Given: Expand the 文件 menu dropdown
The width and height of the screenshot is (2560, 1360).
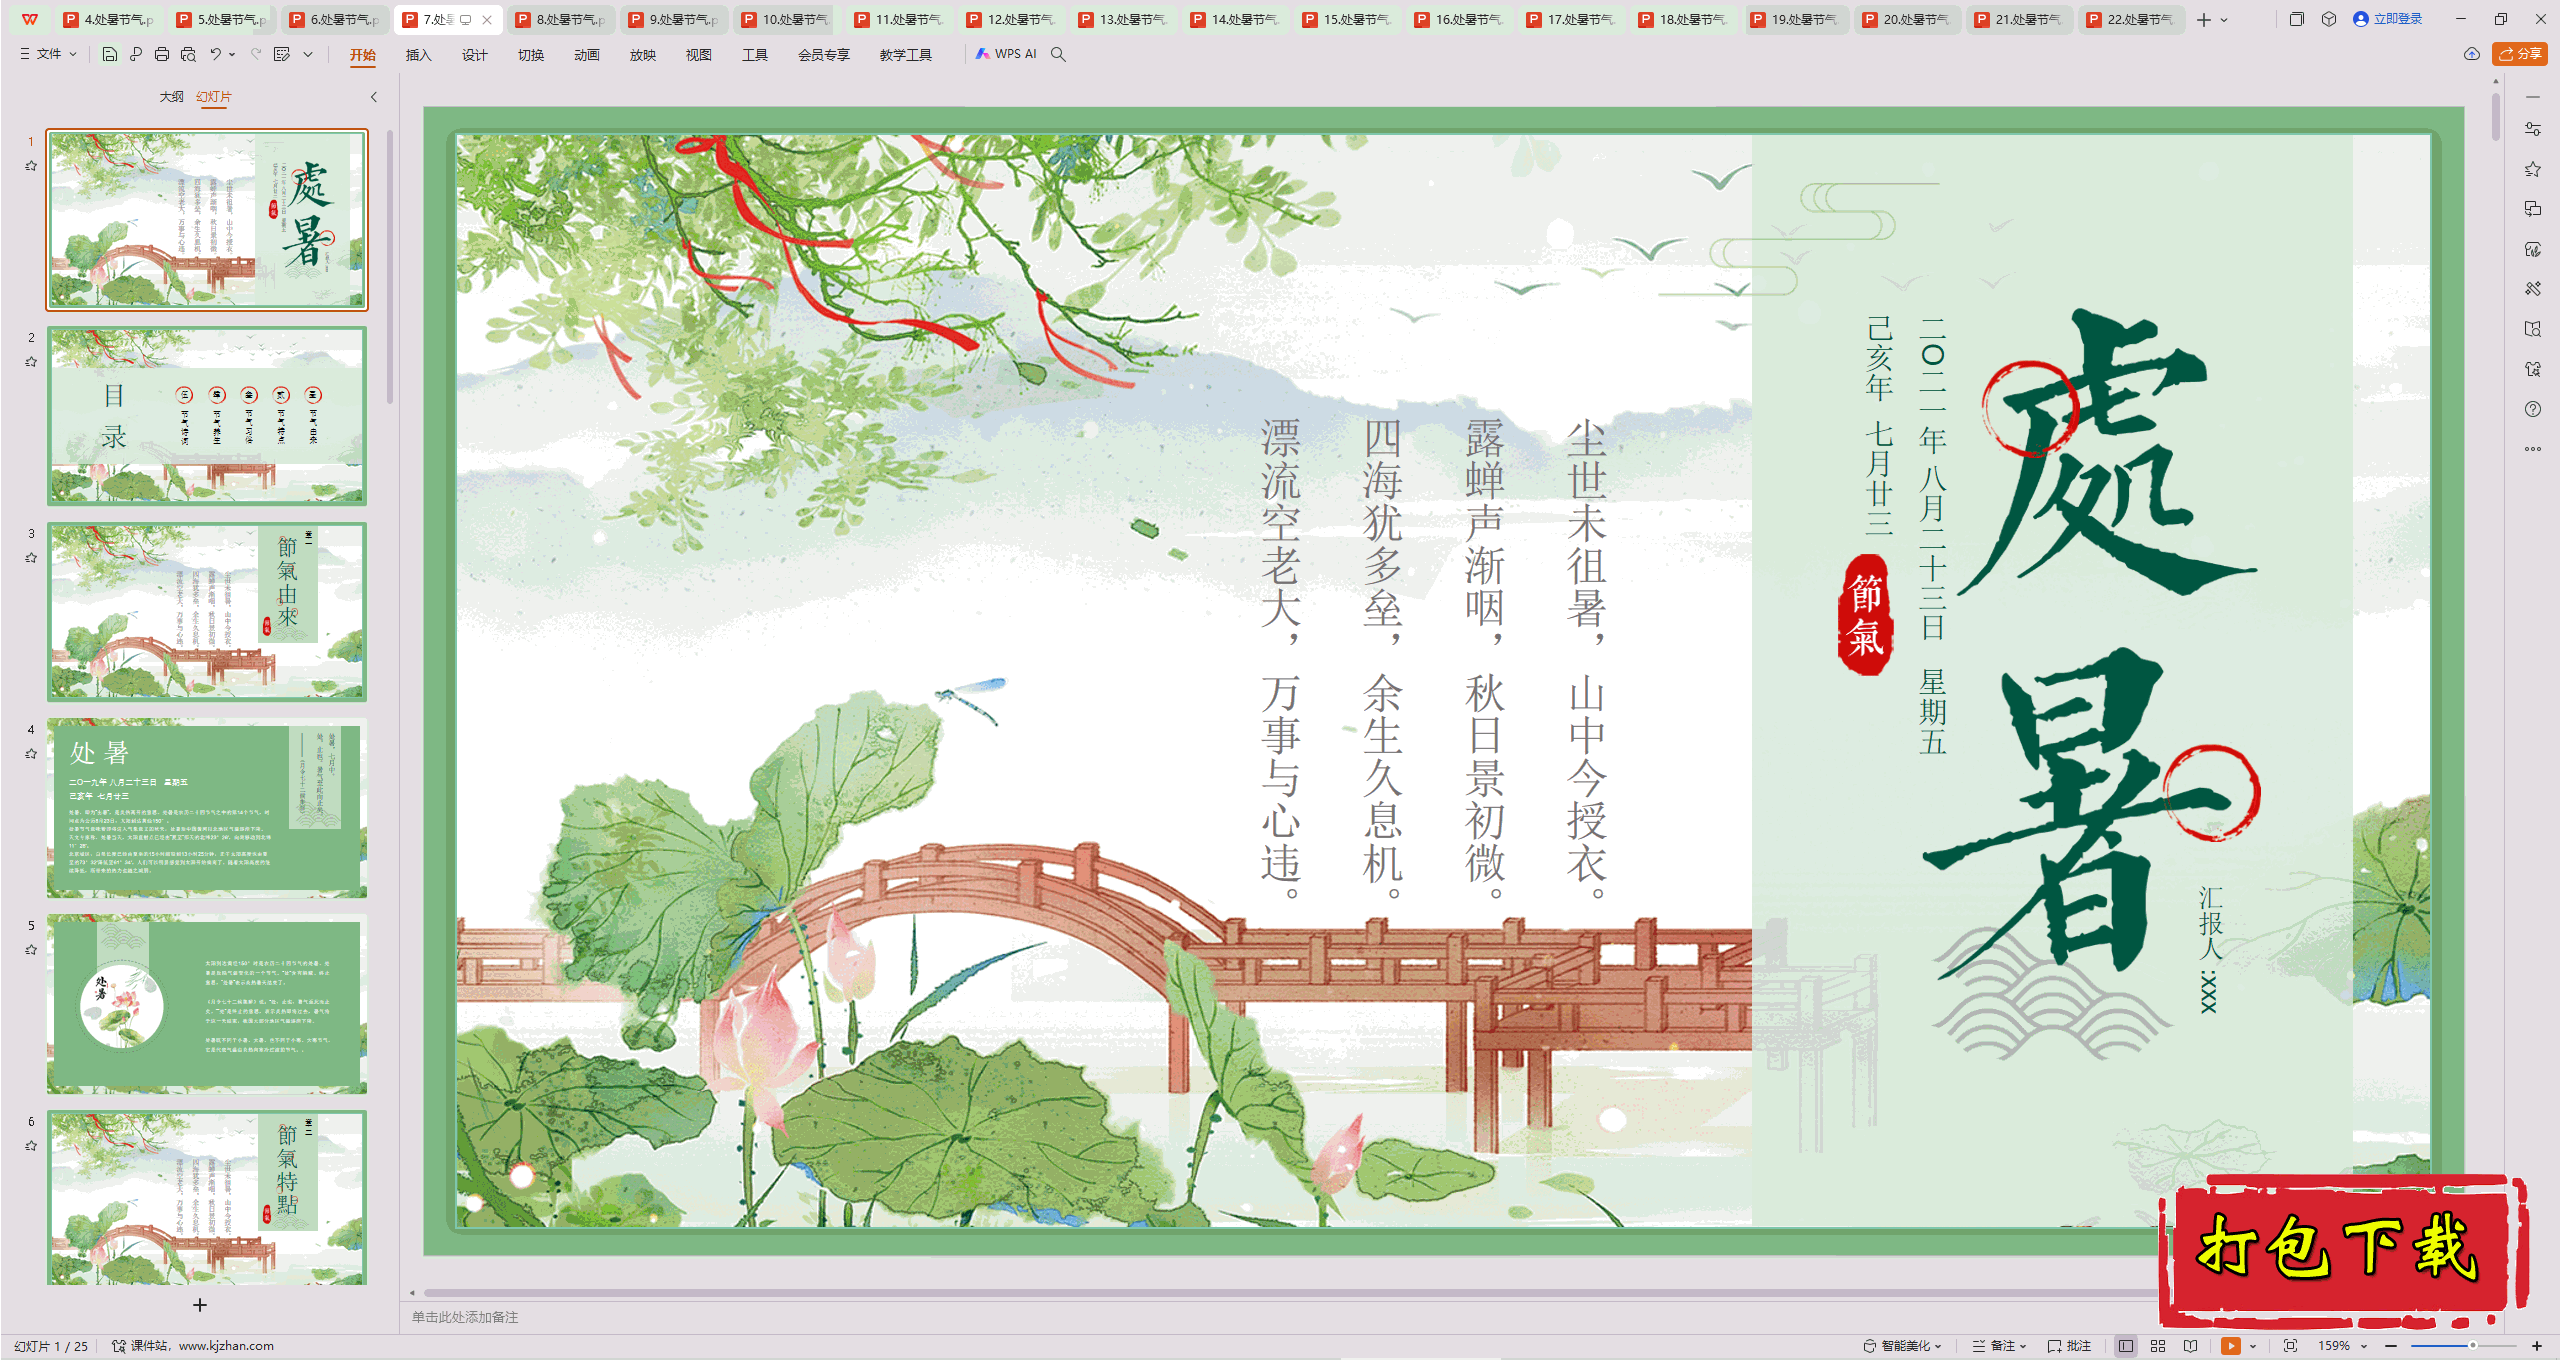Looking at the screenshot, I should (48, 54).
